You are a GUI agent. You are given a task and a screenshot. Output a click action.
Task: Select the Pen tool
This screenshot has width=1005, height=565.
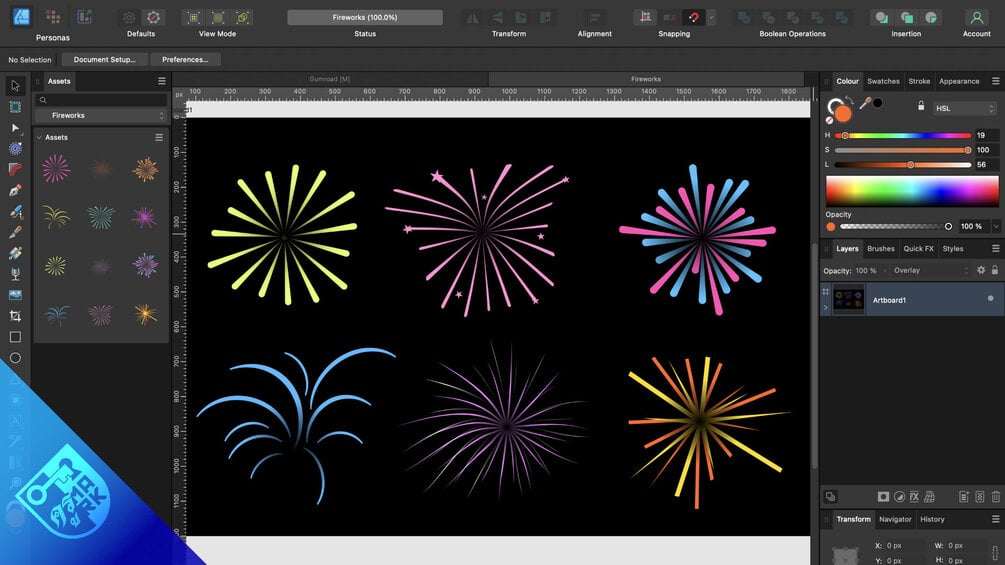point(15,190)
